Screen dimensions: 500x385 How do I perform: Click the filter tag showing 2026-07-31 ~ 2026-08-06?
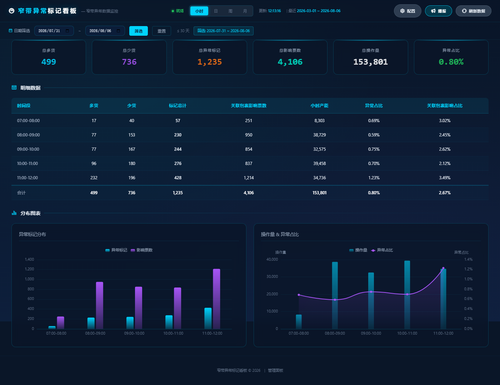[223, 31]
